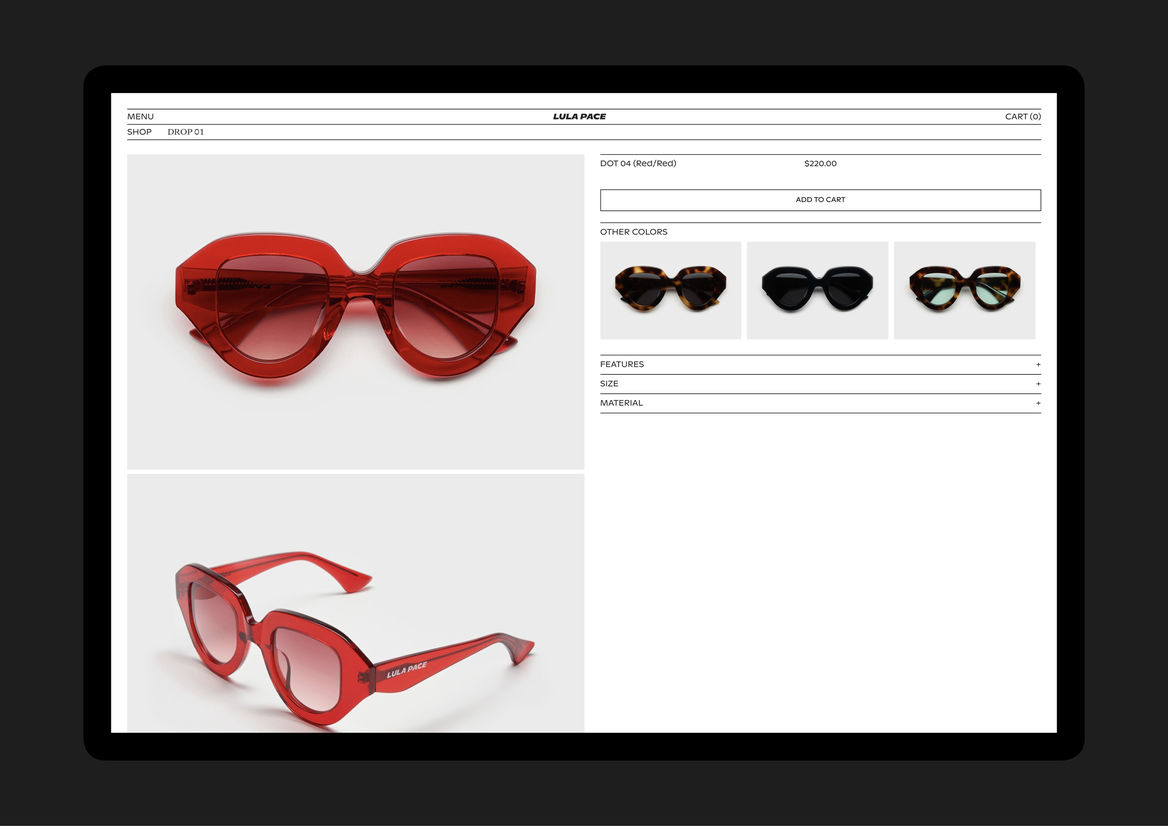Open the DROP 01 collection link

185,132
